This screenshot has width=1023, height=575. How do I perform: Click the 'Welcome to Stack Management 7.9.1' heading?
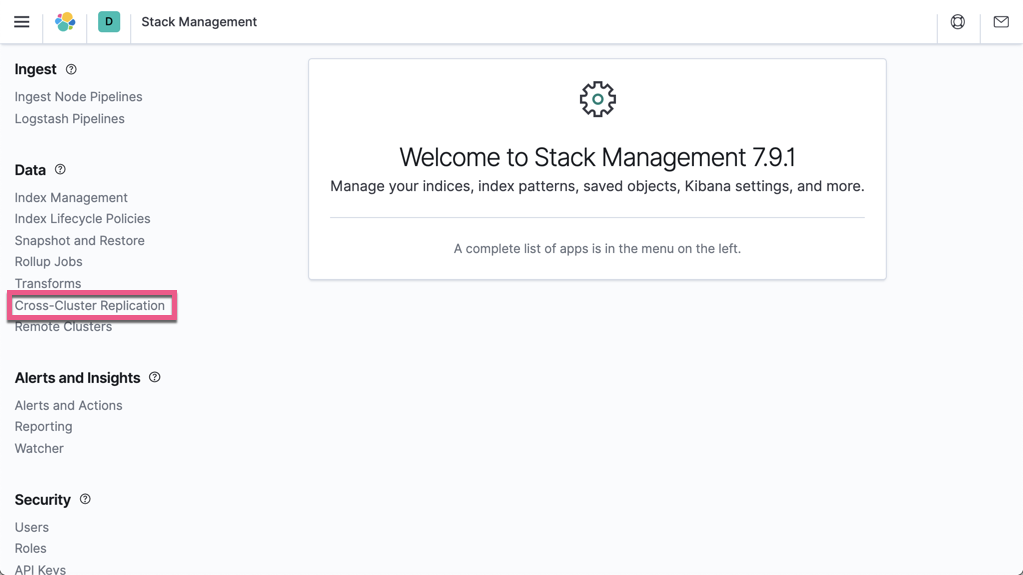tap(597, 157)
